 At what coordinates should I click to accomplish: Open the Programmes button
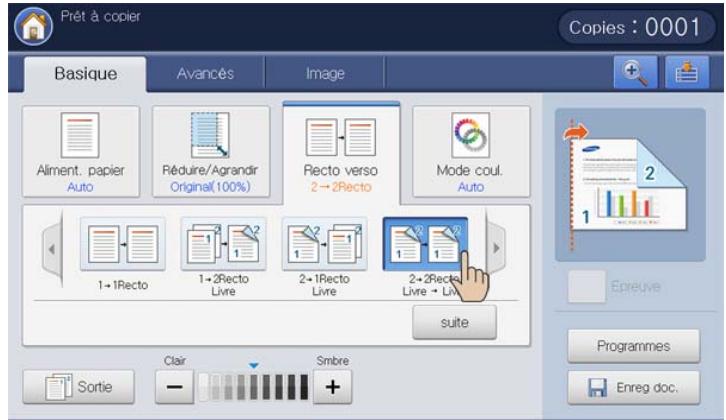(x=633, y=347)
